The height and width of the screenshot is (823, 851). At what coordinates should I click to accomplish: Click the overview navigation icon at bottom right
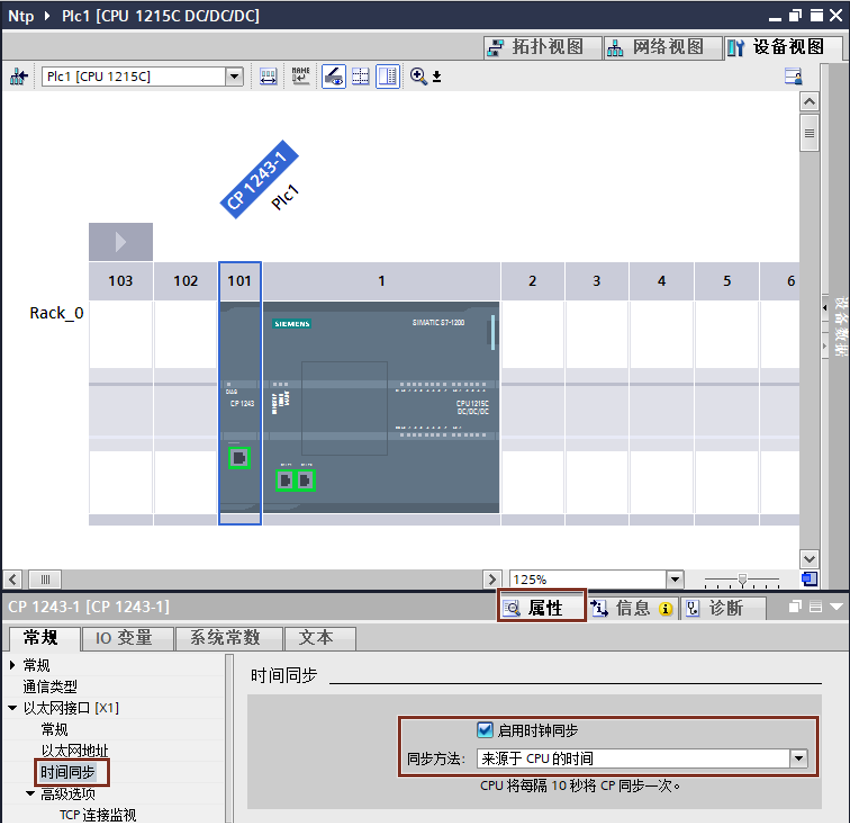tap(809, 579)
